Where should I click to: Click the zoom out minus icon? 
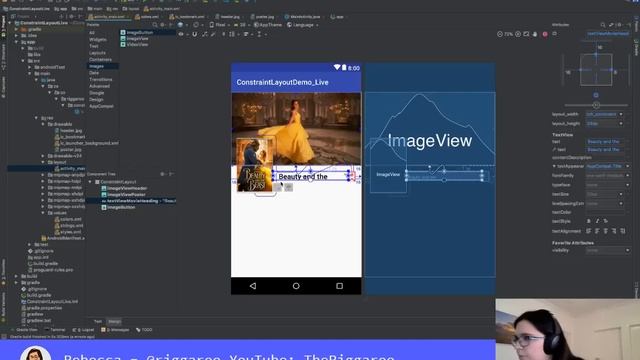500,34
